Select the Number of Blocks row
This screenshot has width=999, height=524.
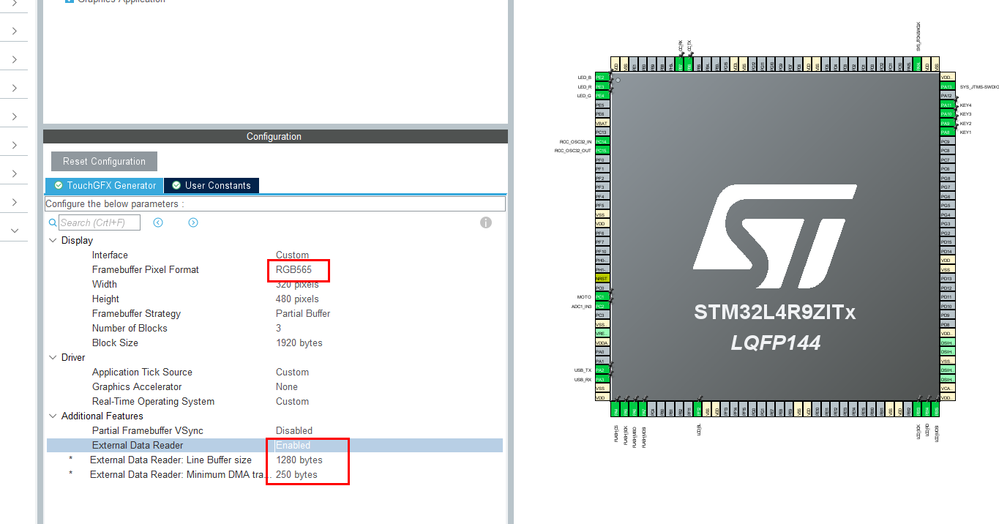click(275, 328)
